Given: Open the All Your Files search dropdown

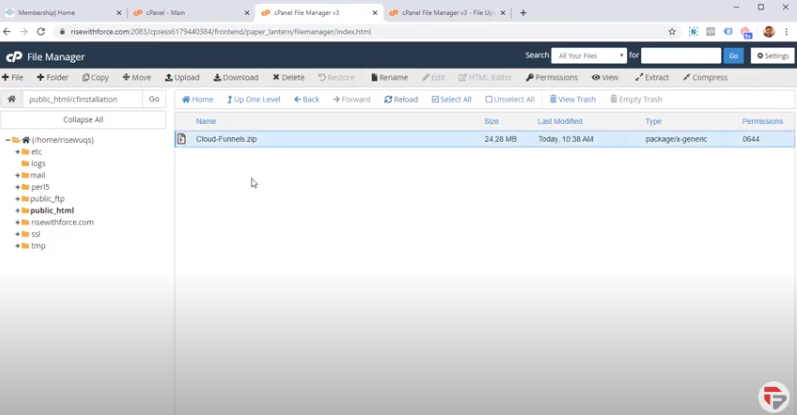Looking at the screenshot, I should pos(590,56).
